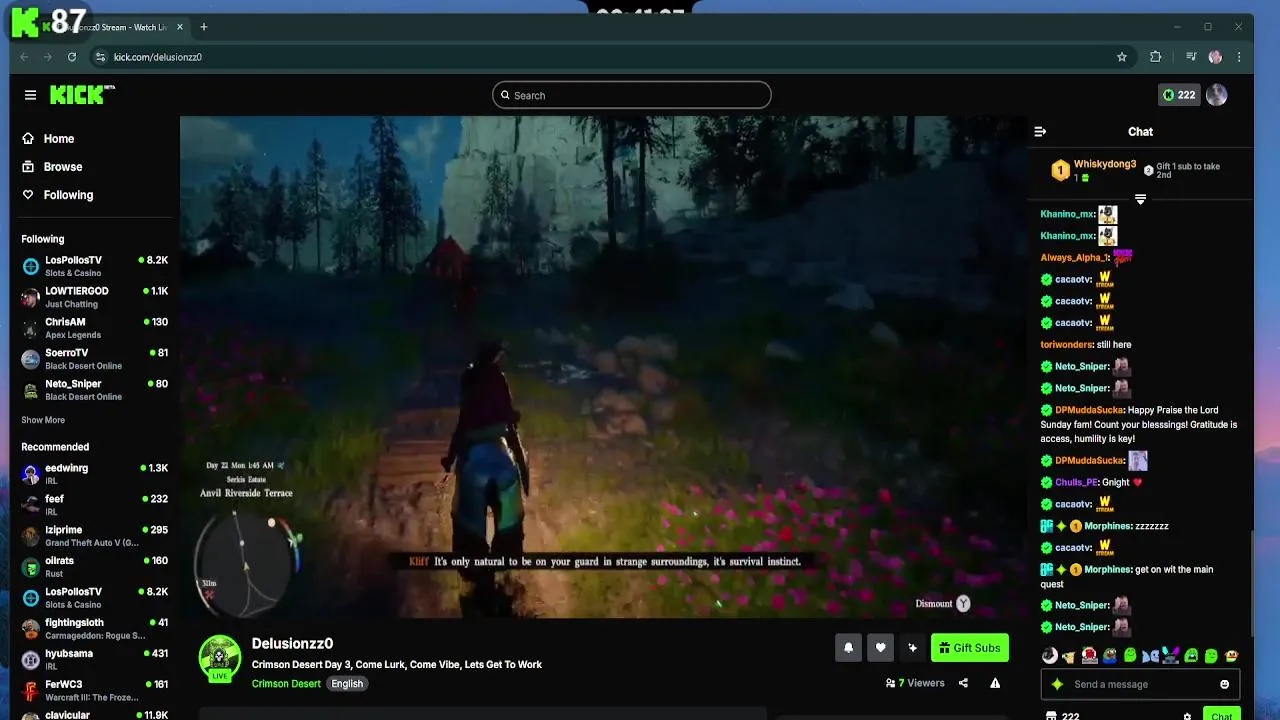Open browser media controls icon
Viewport: 1280px width, 720px height.
click(1191, 57)
